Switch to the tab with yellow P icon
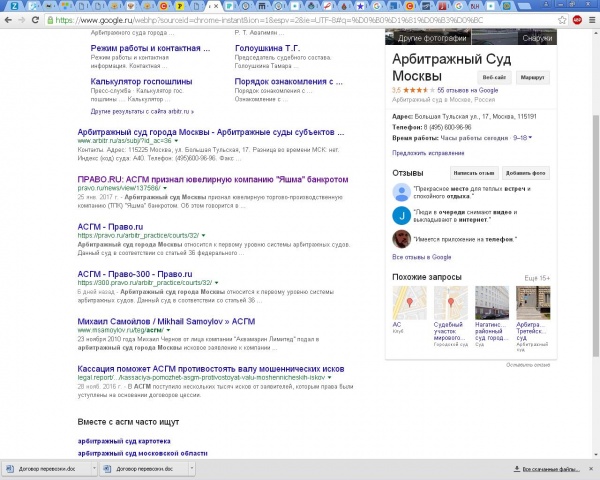The height and width of the screenshot is (480, 600). [179, 6]
